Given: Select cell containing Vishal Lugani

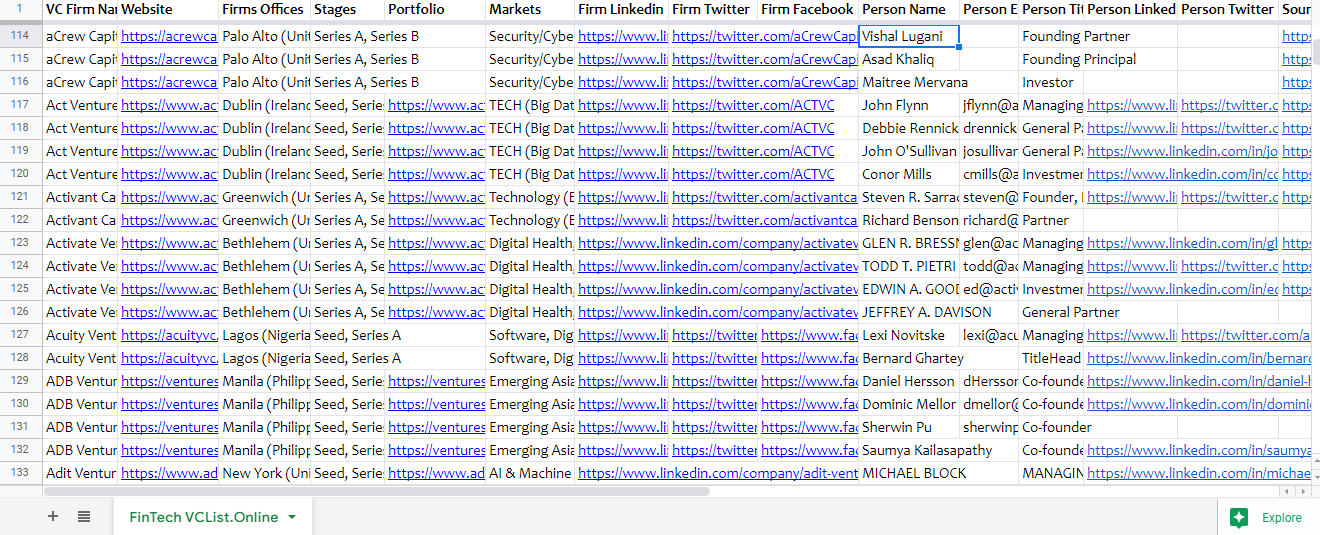Looking at the screenshot, I should (x=909, y=36).
